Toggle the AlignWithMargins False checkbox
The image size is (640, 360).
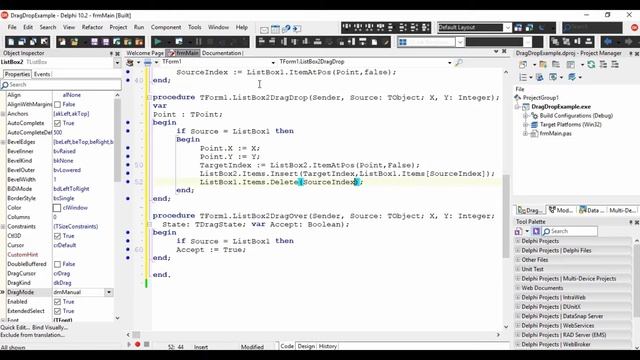(x=58, y=104)
